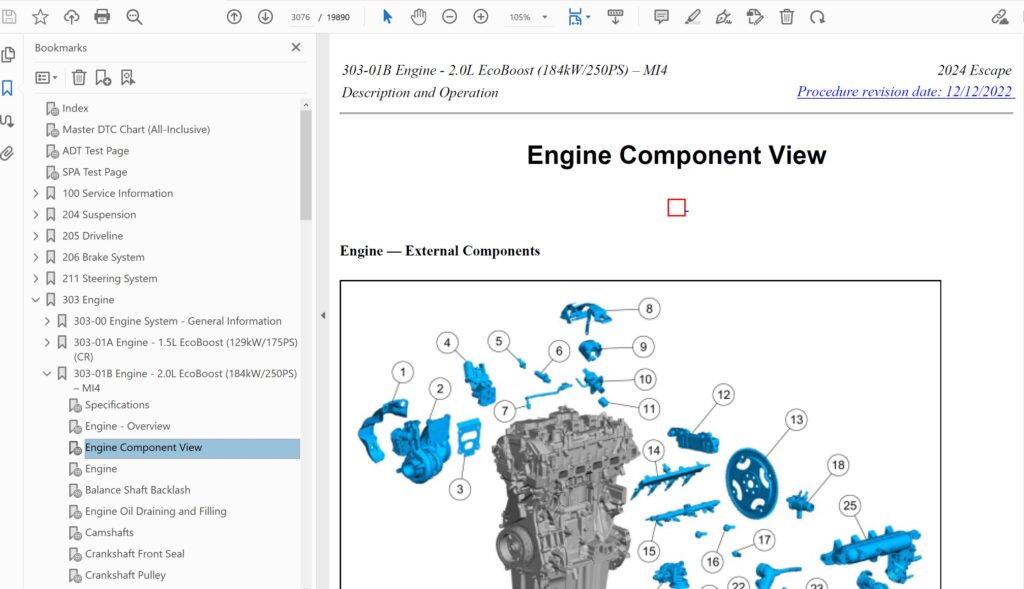Screen dimensions: 1024x589
Task: Click the zoom out minus icon
Action: tap(450, 17)
